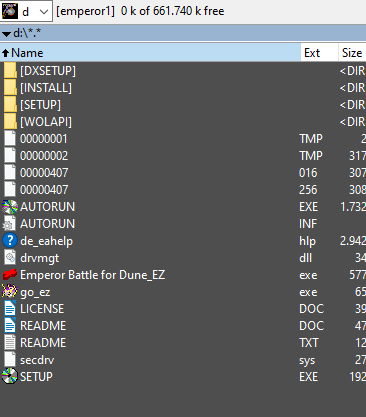Select the de_eahelp help file icon
The height and width of the screenshot is (417, 366).
click(x=10, y=241)
